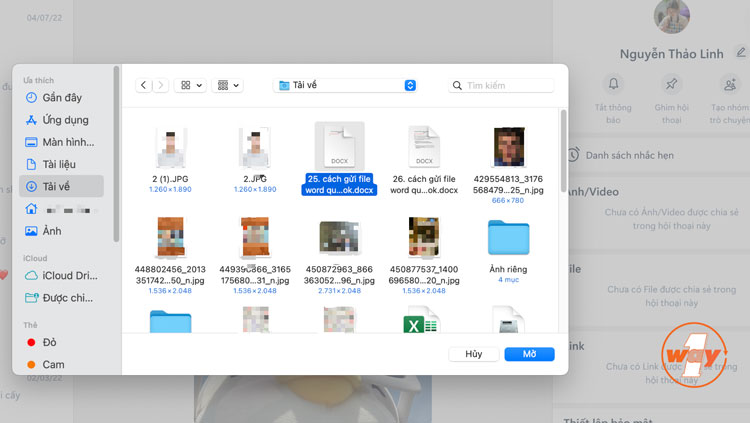Open the icon view options dropdown
Screen dimensions: 750x423
tap(190, 85)
